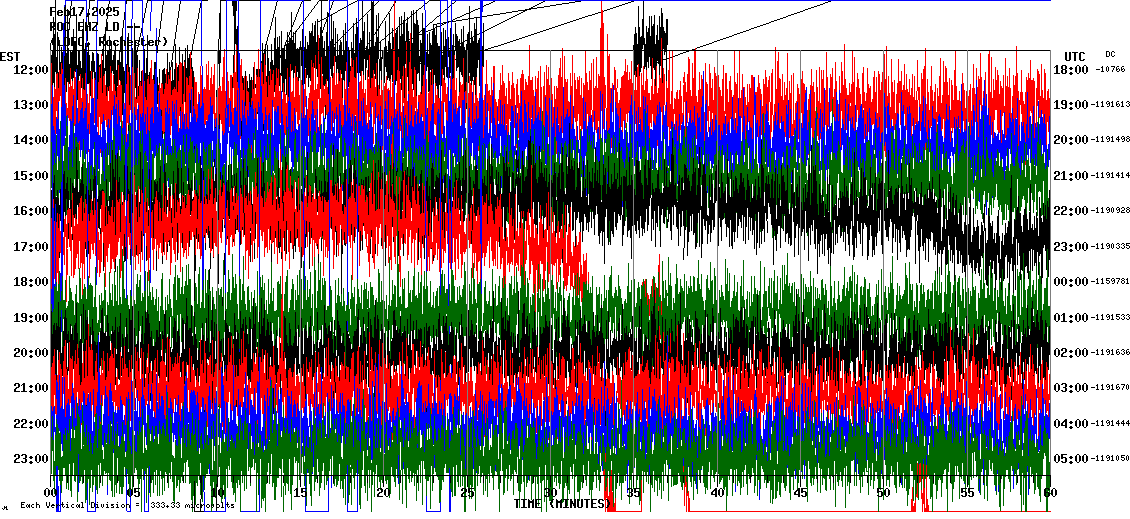Click the 20 minute axis tick
Viewport: 1130px width, 519px height.
click(x=384, y=493)
